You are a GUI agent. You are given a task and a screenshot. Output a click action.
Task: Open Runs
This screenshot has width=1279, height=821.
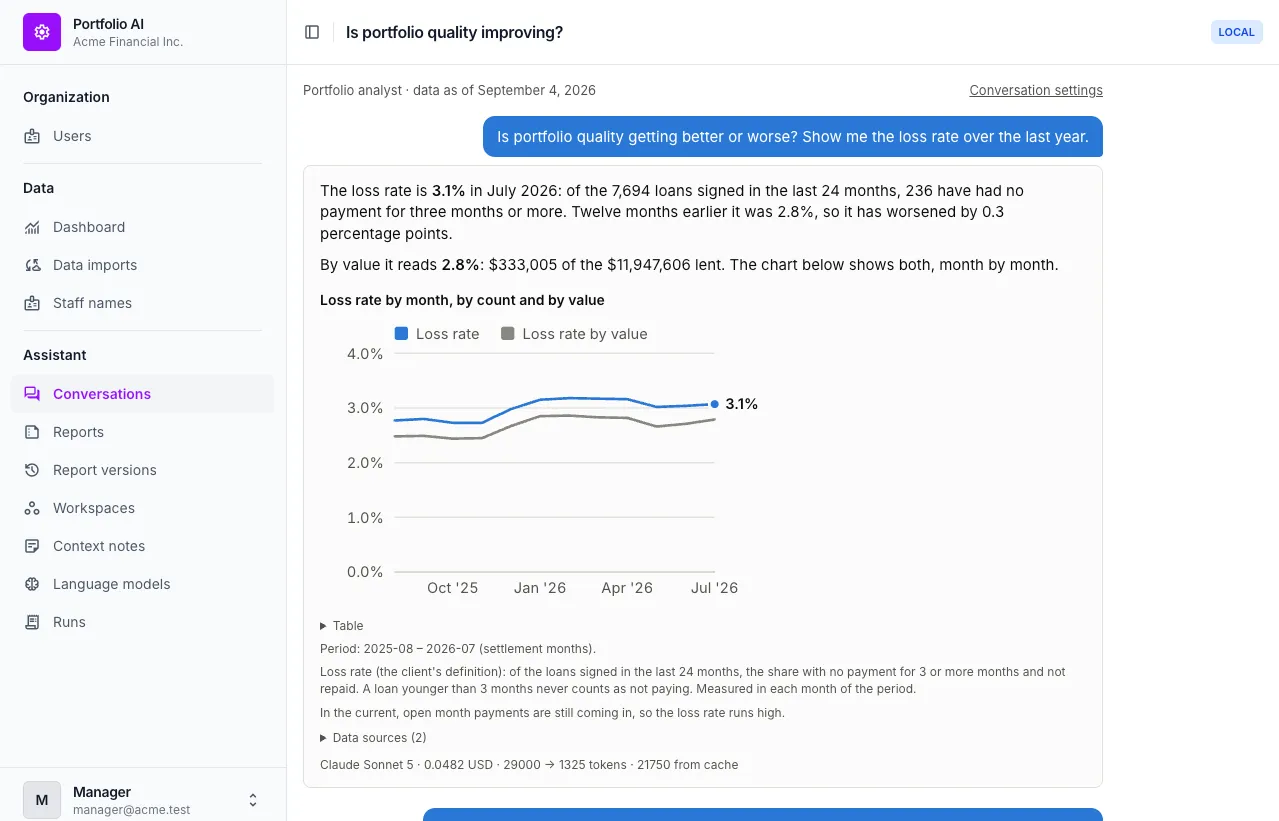coord(142,622)
